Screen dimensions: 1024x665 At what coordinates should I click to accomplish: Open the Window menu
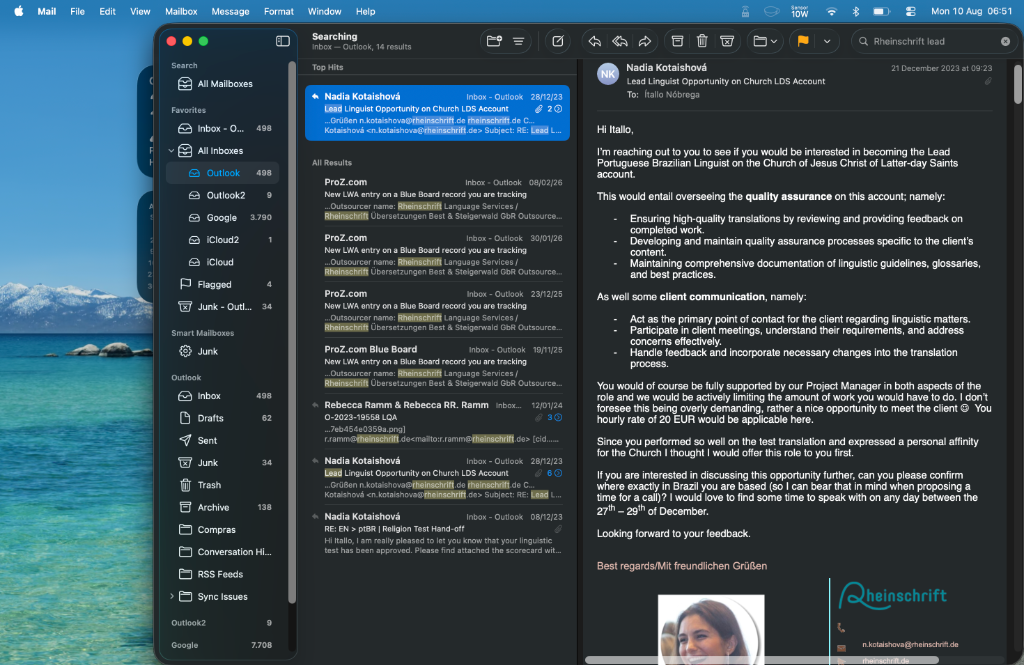click(324, 11)
